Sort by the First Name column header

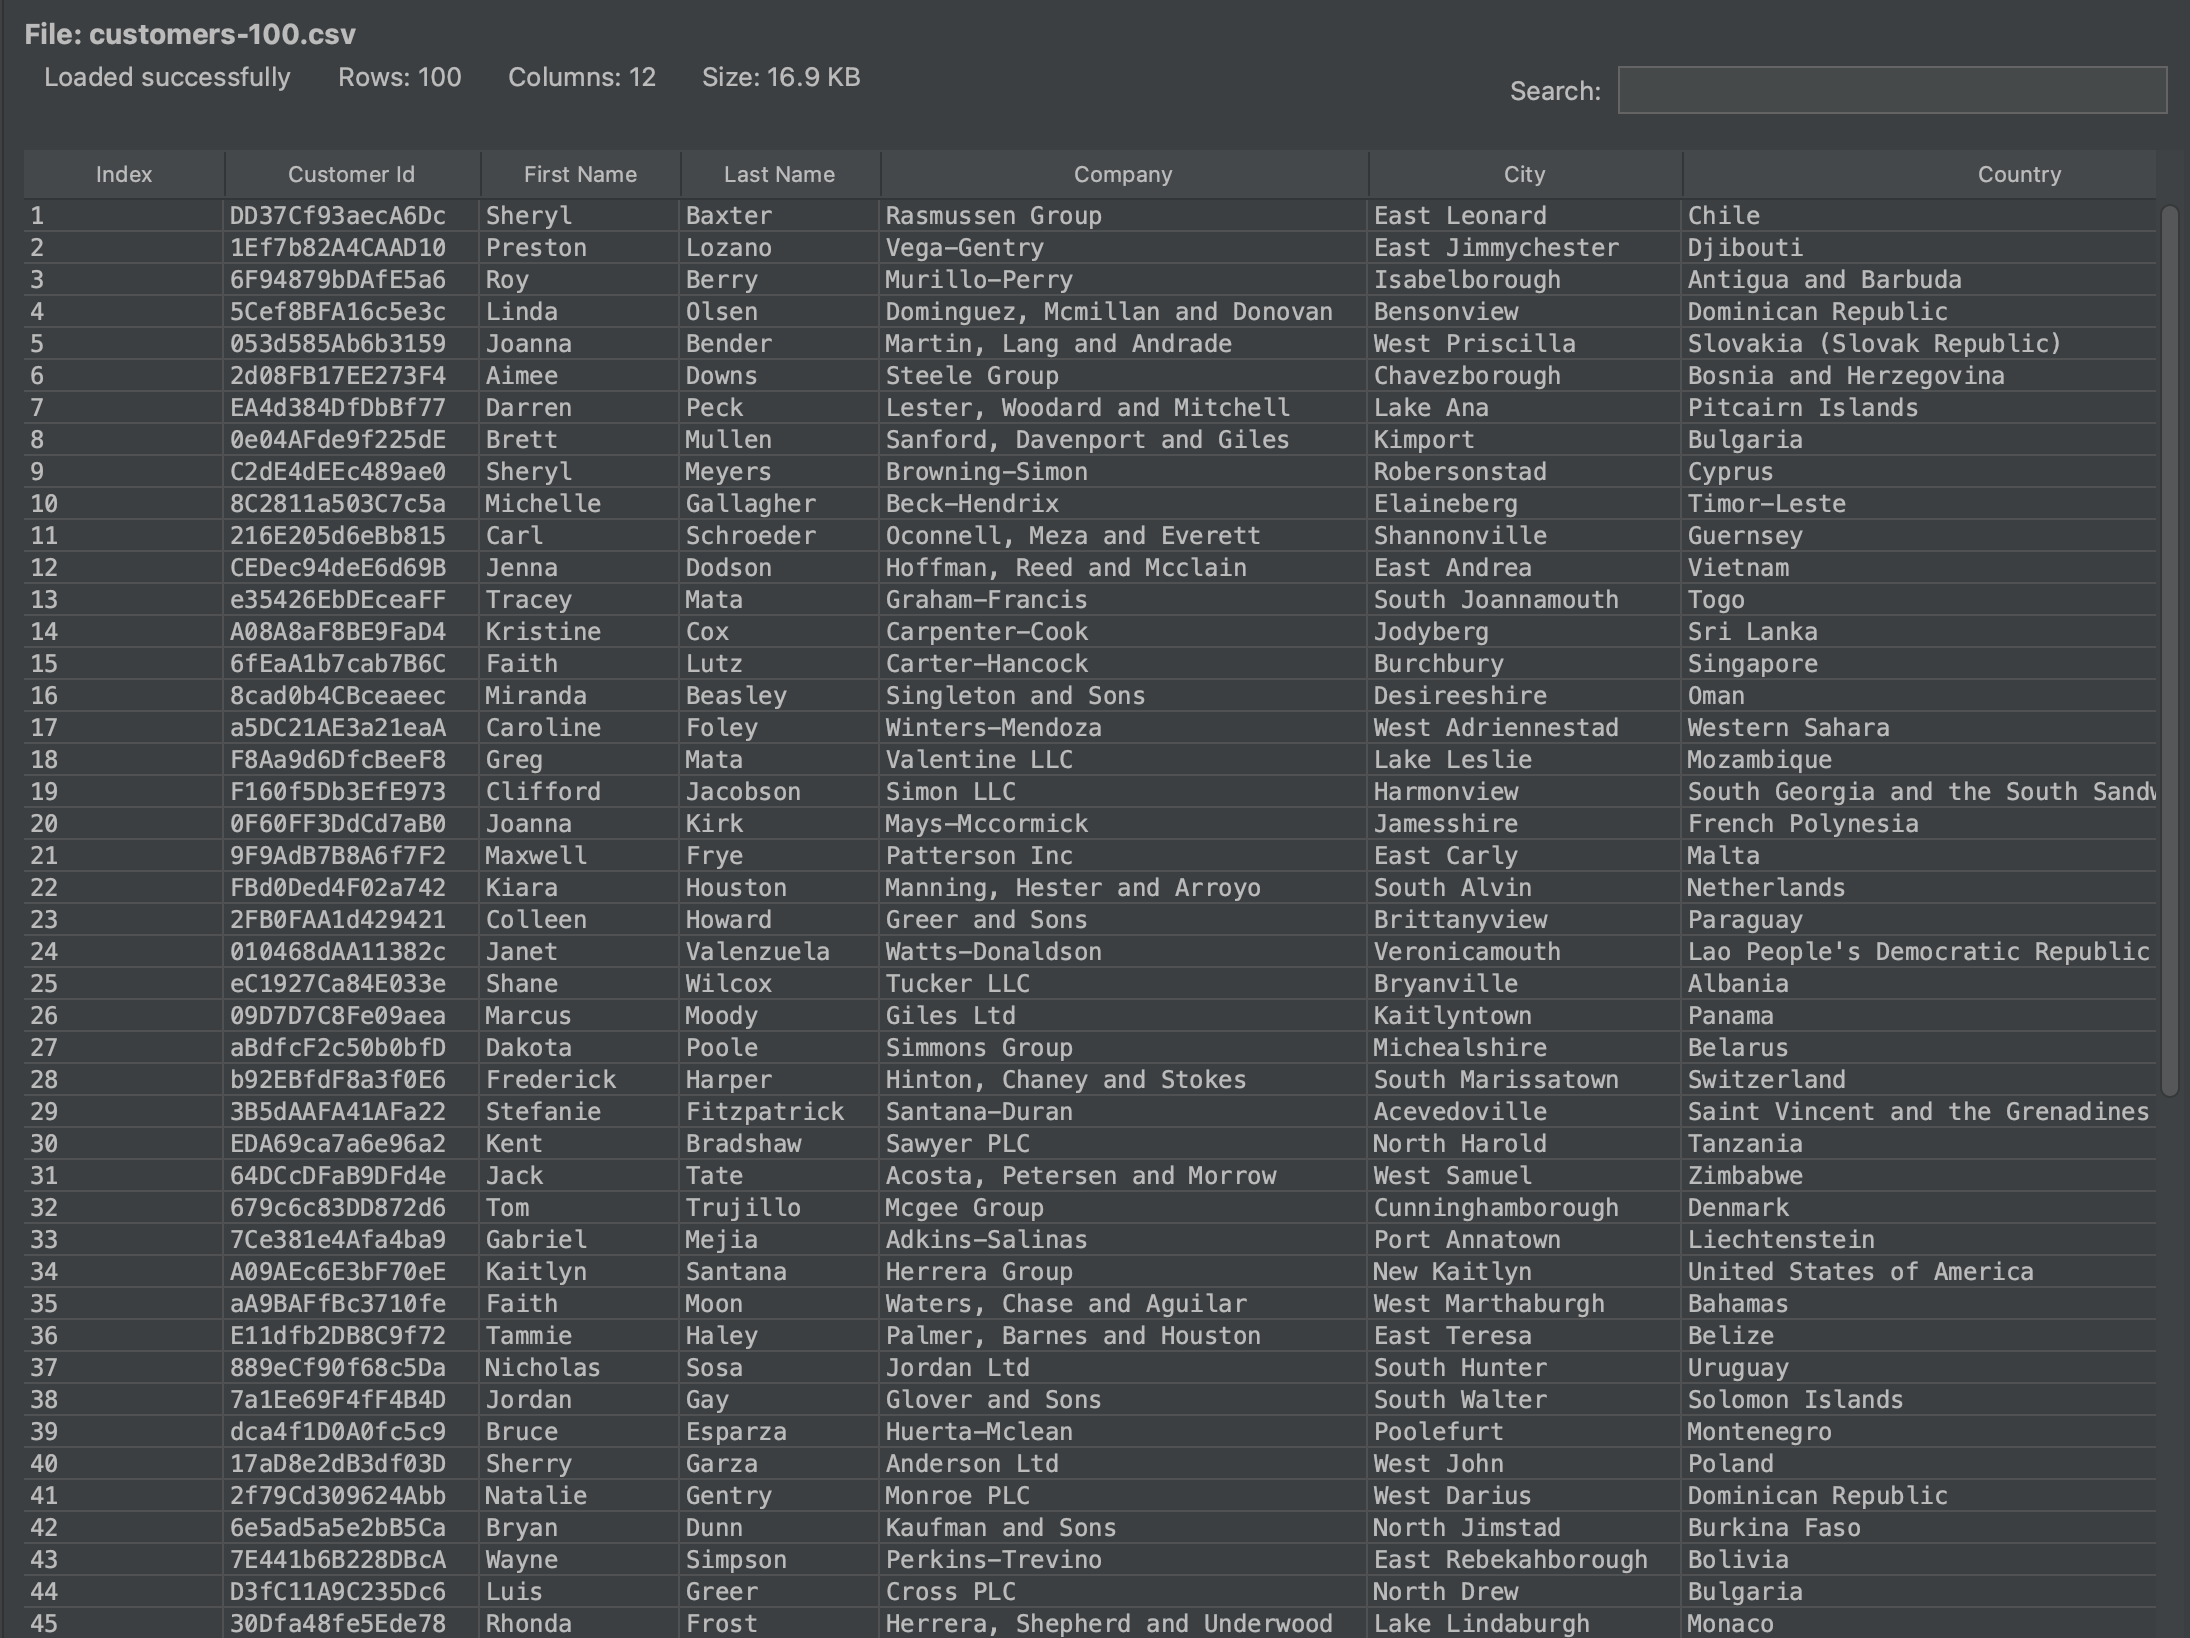tap(579, 174)
